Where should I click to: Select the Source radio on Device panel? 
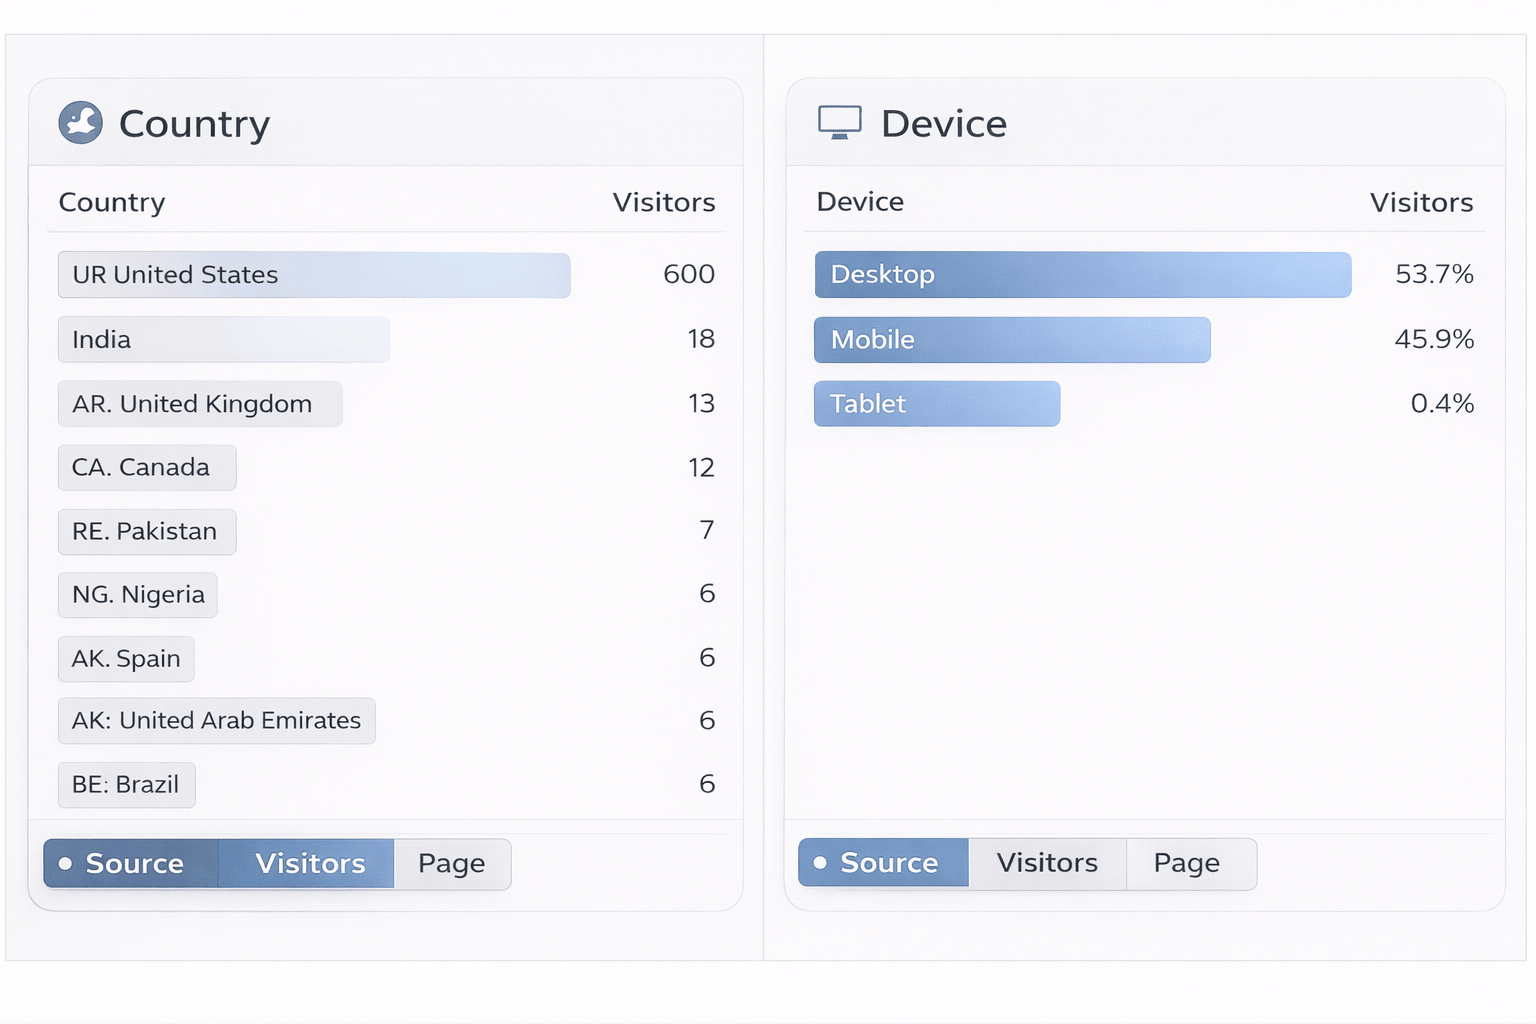pyautogui.click(x=882, y=862)
